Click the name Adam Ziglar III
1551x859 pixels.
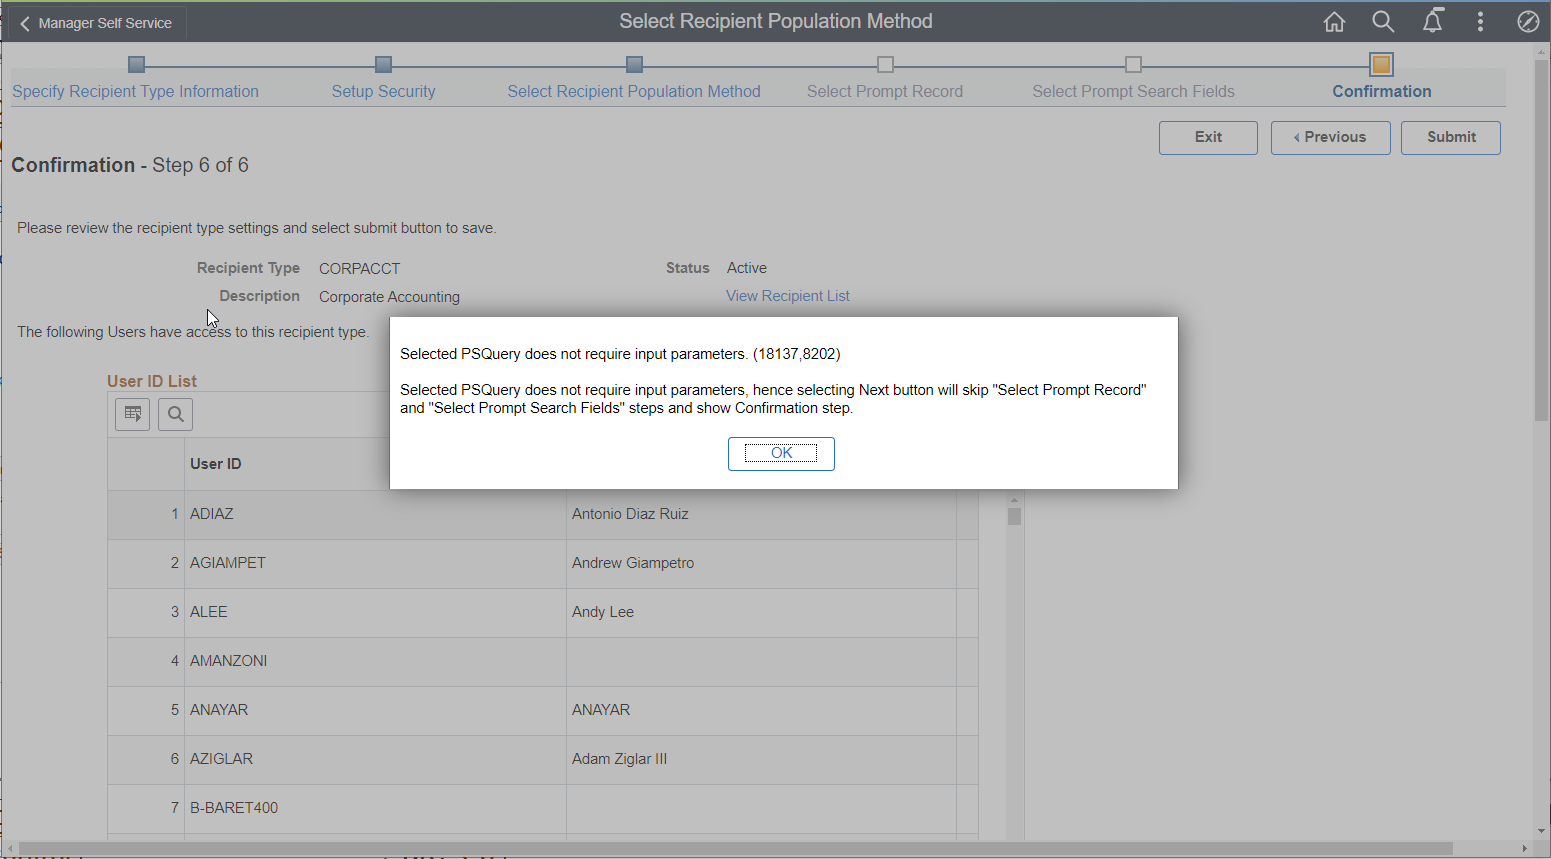pos(619,759)
